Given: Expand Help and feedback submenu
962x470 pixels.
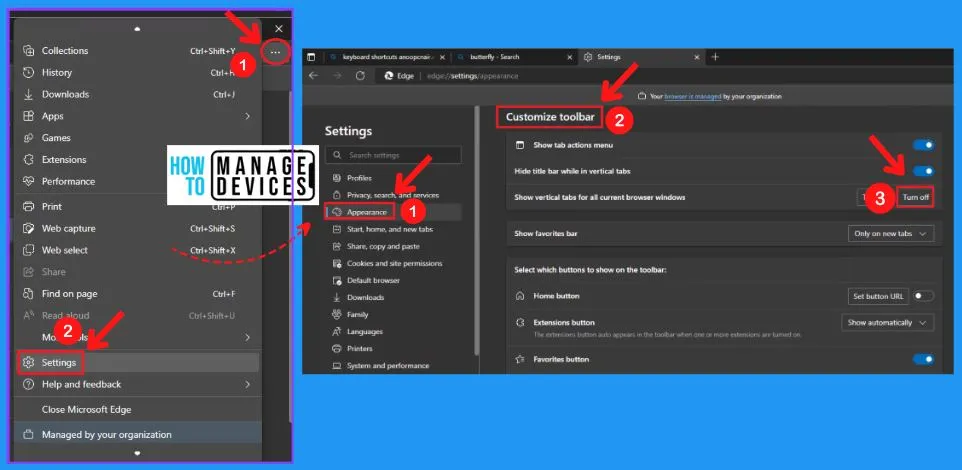Looking at the screenshot, I should (247, 384).
